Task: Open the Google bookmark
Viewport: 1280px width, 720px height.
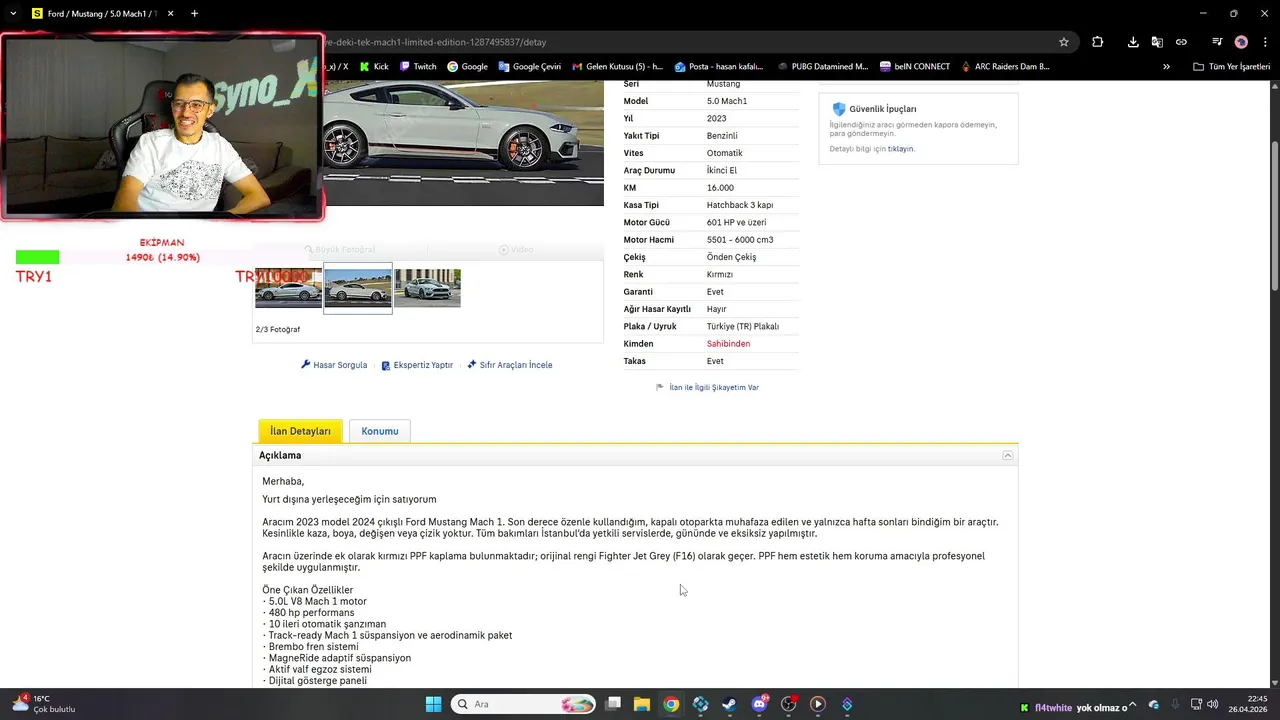Action: click(x=467, y=67)
